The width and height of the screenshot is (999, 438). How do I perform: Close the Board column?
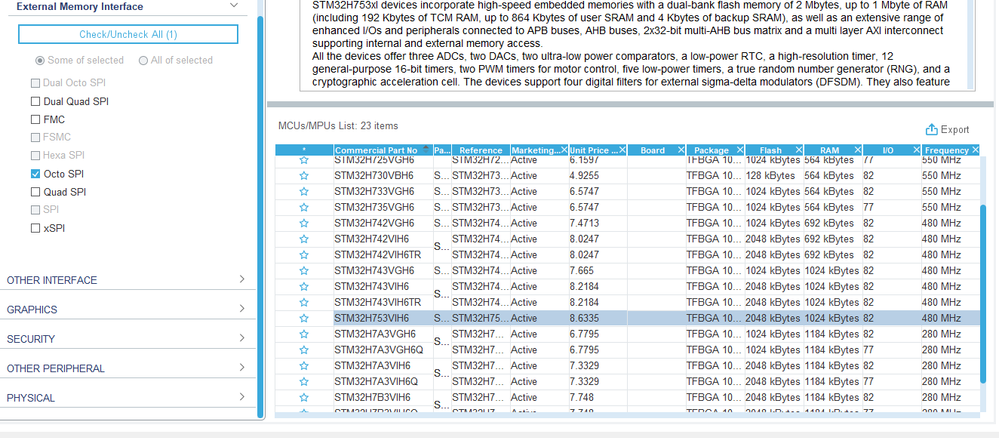(681, 150)
